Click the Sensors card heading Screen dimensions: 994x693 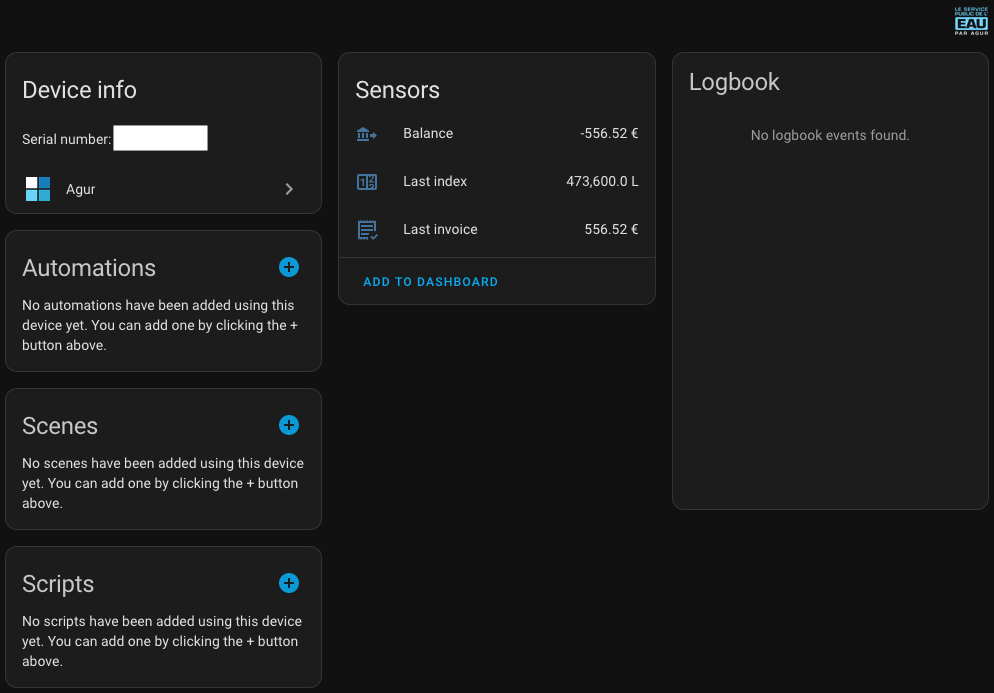(397, 90)
